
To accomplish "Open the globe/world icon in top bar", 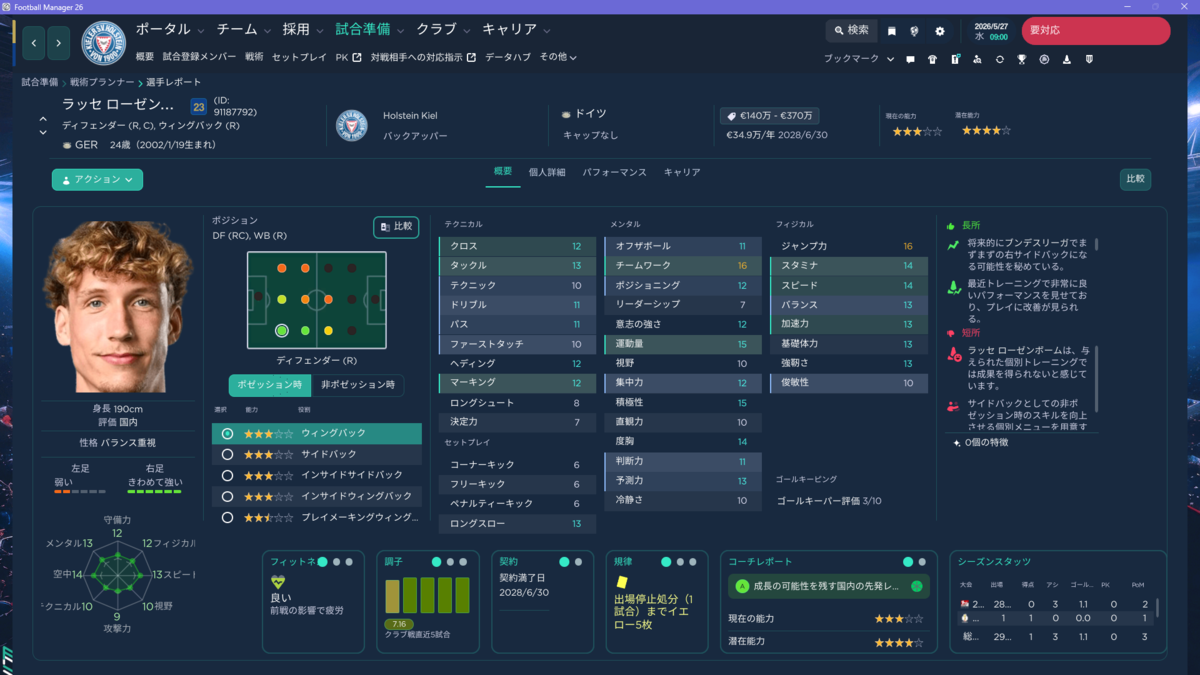I will coord(914,31).
